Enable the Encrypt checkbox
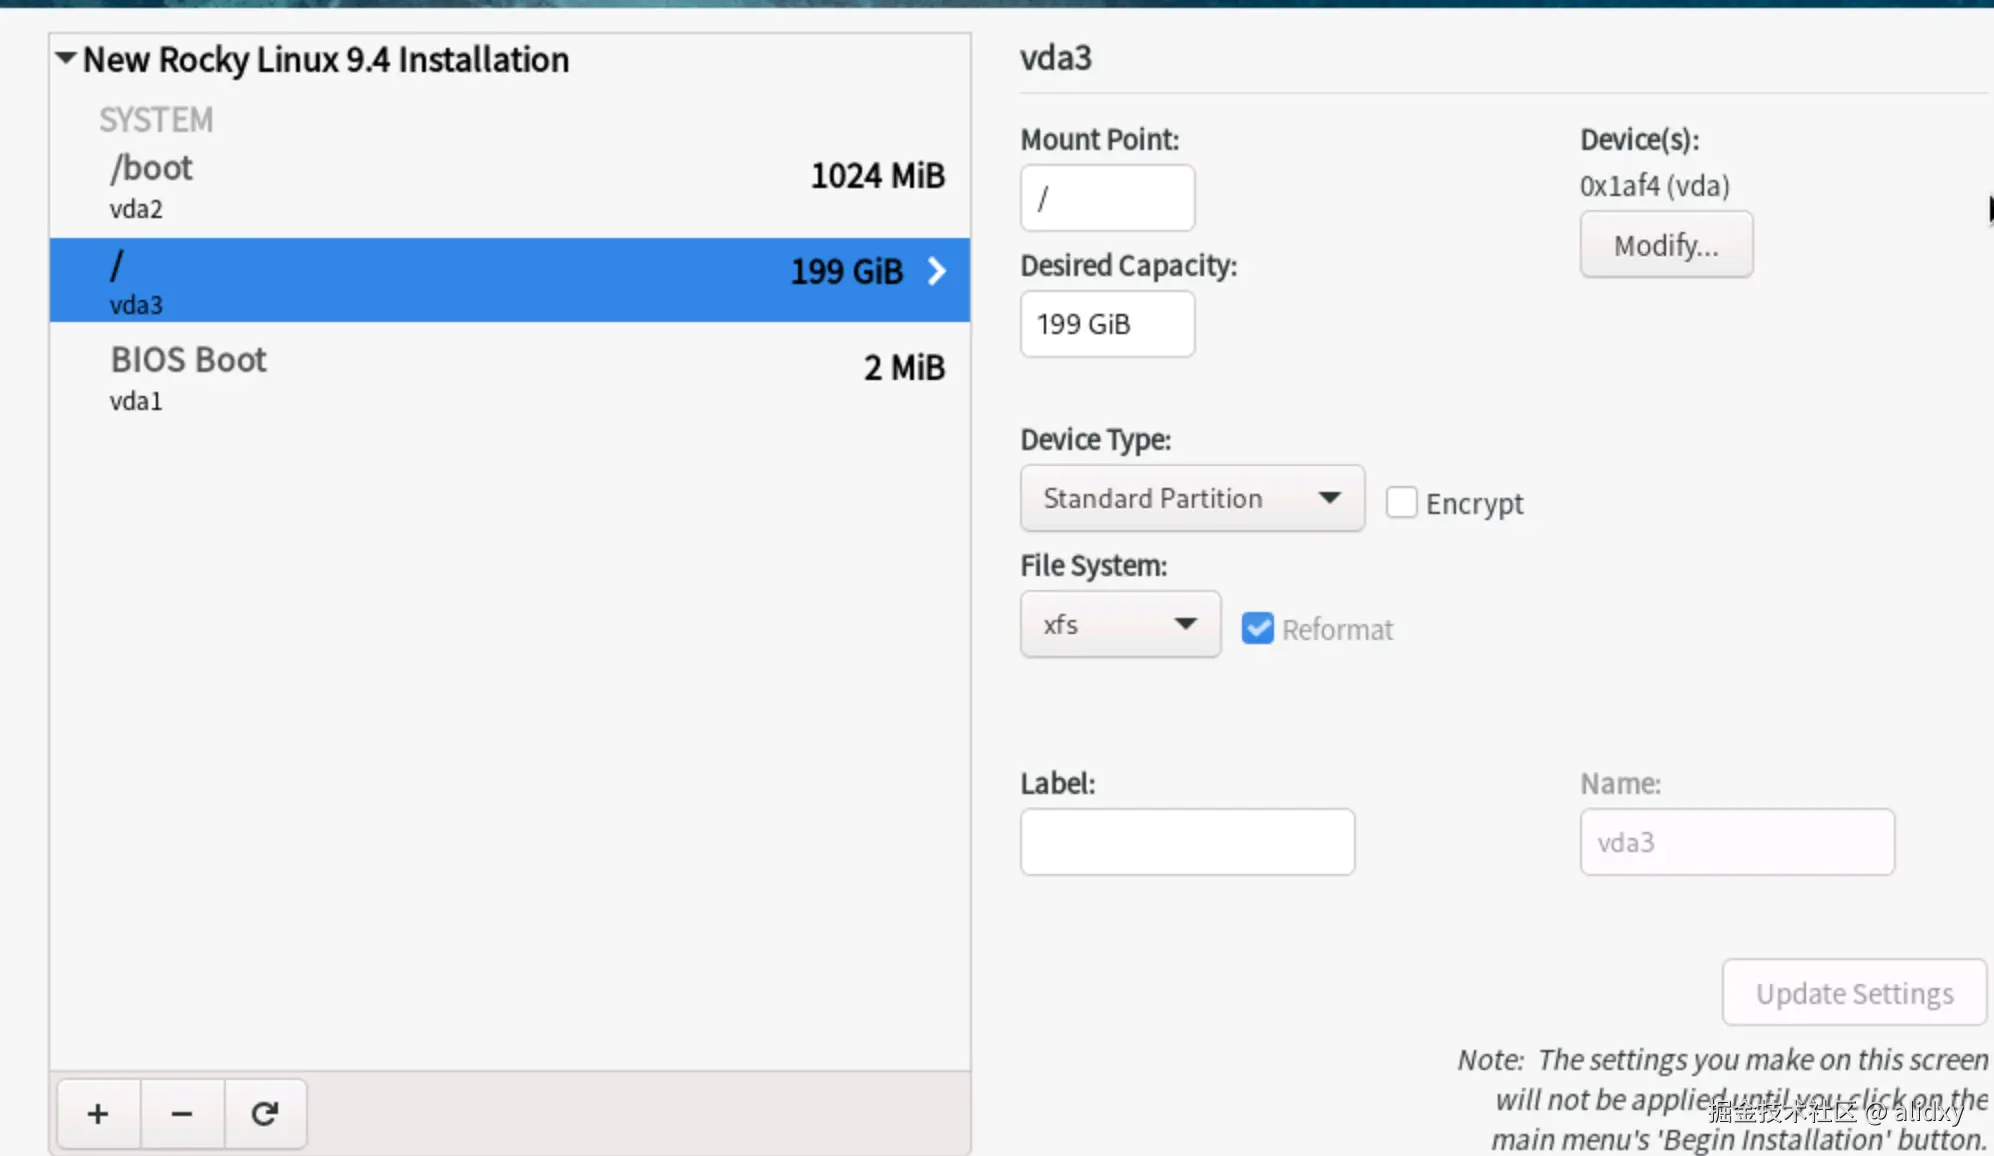 1401,502
